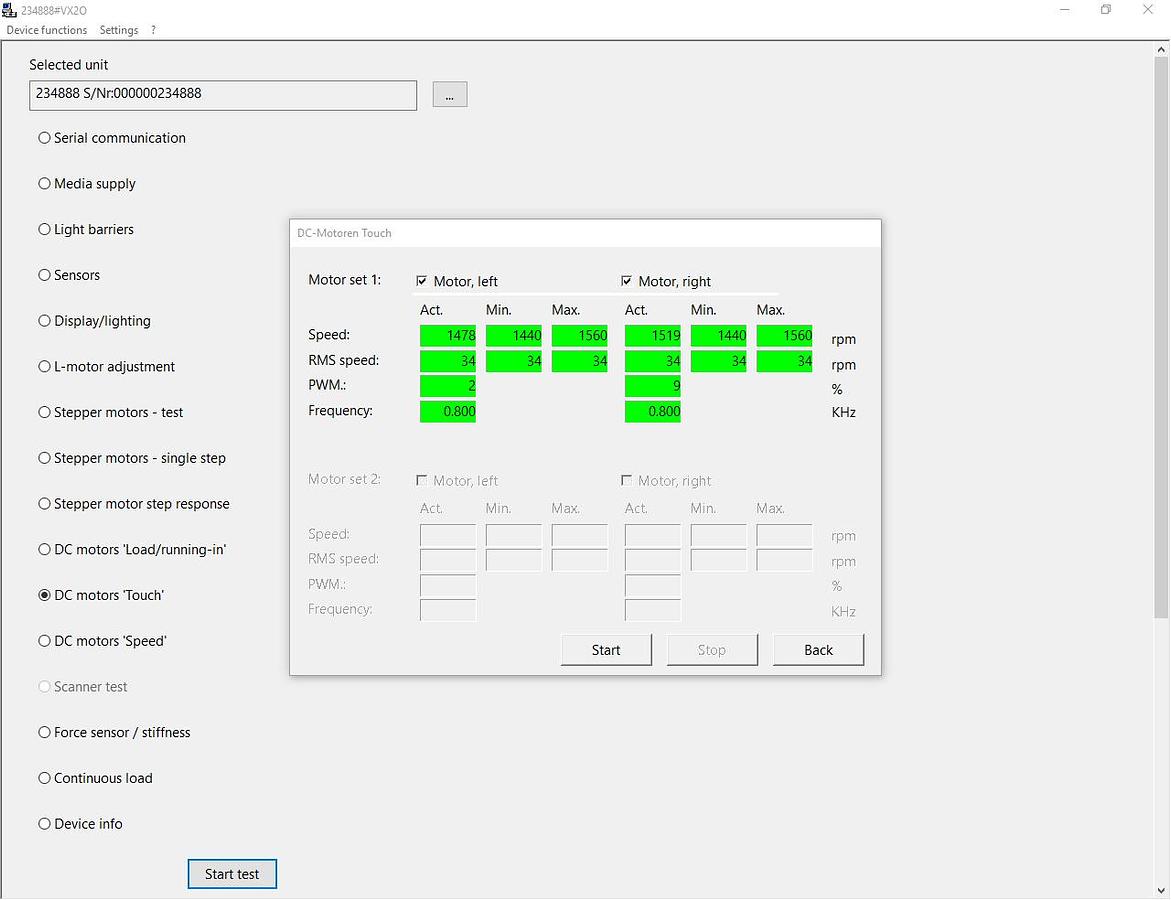Viewport: 1171px width, 900px height.
Task: Open the Device functions menu
Action: point(47,30)
